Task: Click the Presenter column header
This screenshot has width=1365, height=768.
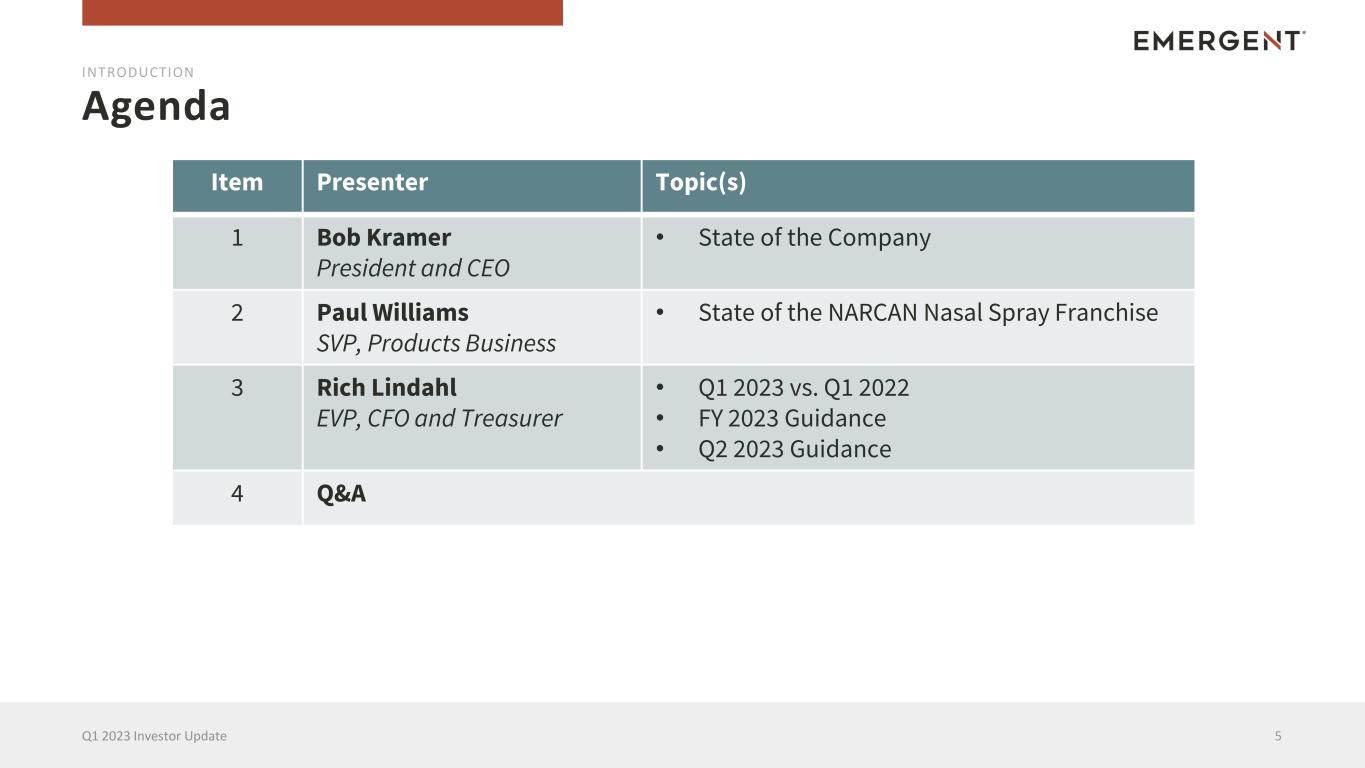Action: pos(372,183)
